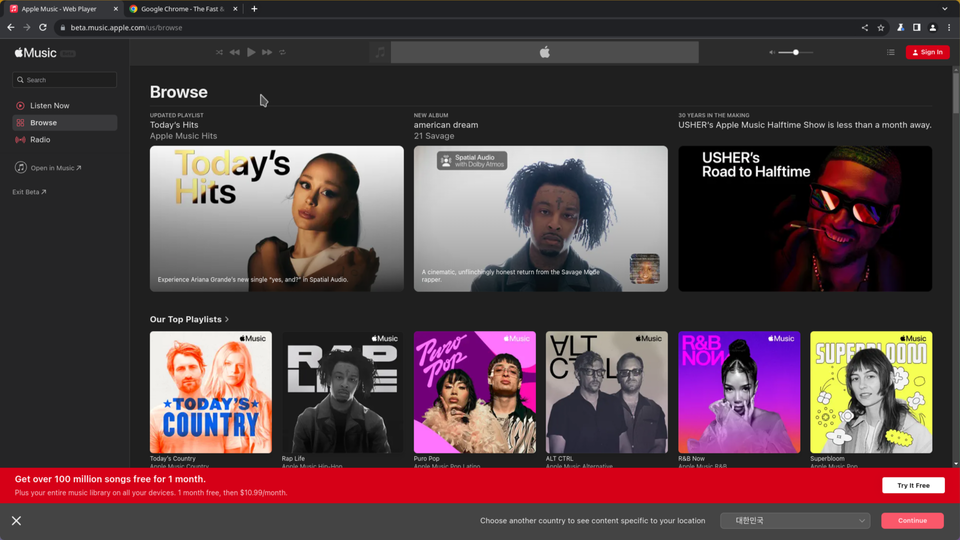Screen dimensions: 960x540
Task: Click Apple Music Hits subtitle link
Action: coord(183,136)
